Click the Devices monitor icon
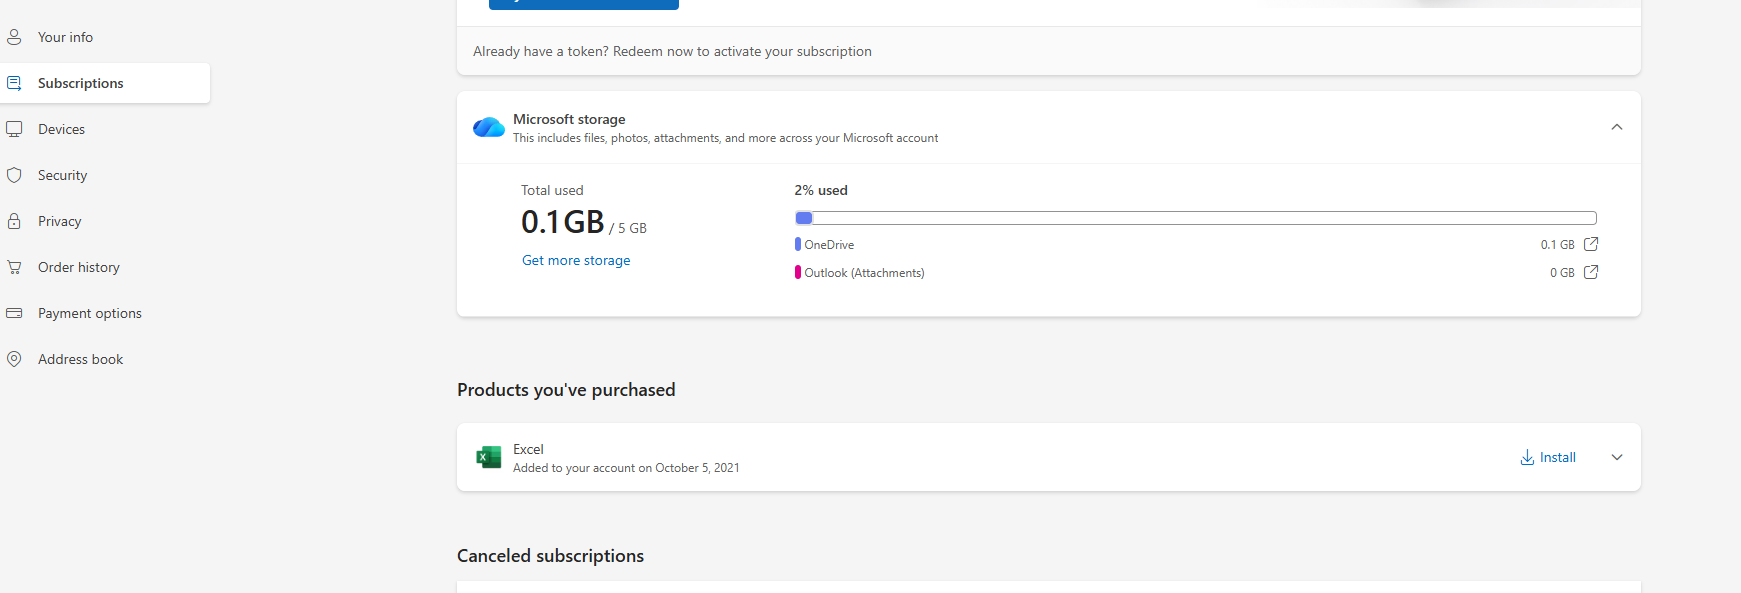1741x593 pixels. point(14,129)
